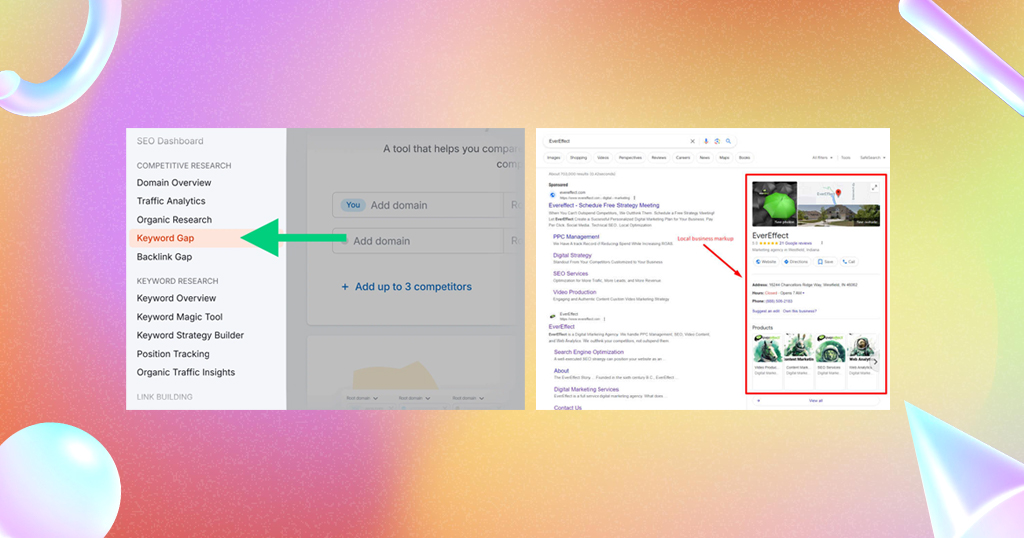Open options menu for evereffect.com ad
Image resolution: width=1024 pixels, height=538 pixels.
click(635, 198)
